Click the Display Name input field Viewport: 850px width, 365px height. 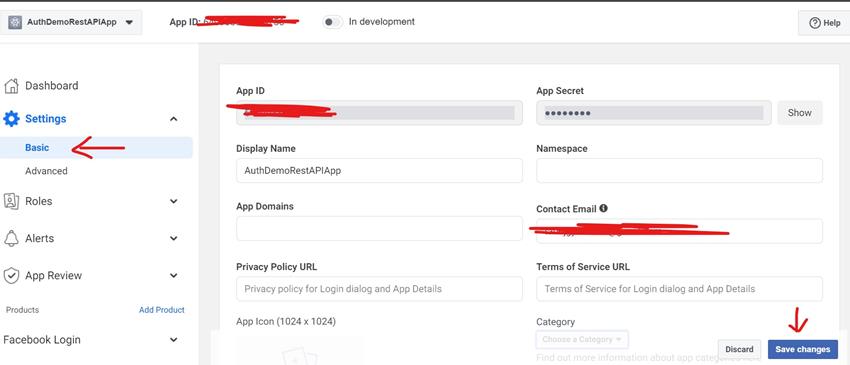[379, 170]
